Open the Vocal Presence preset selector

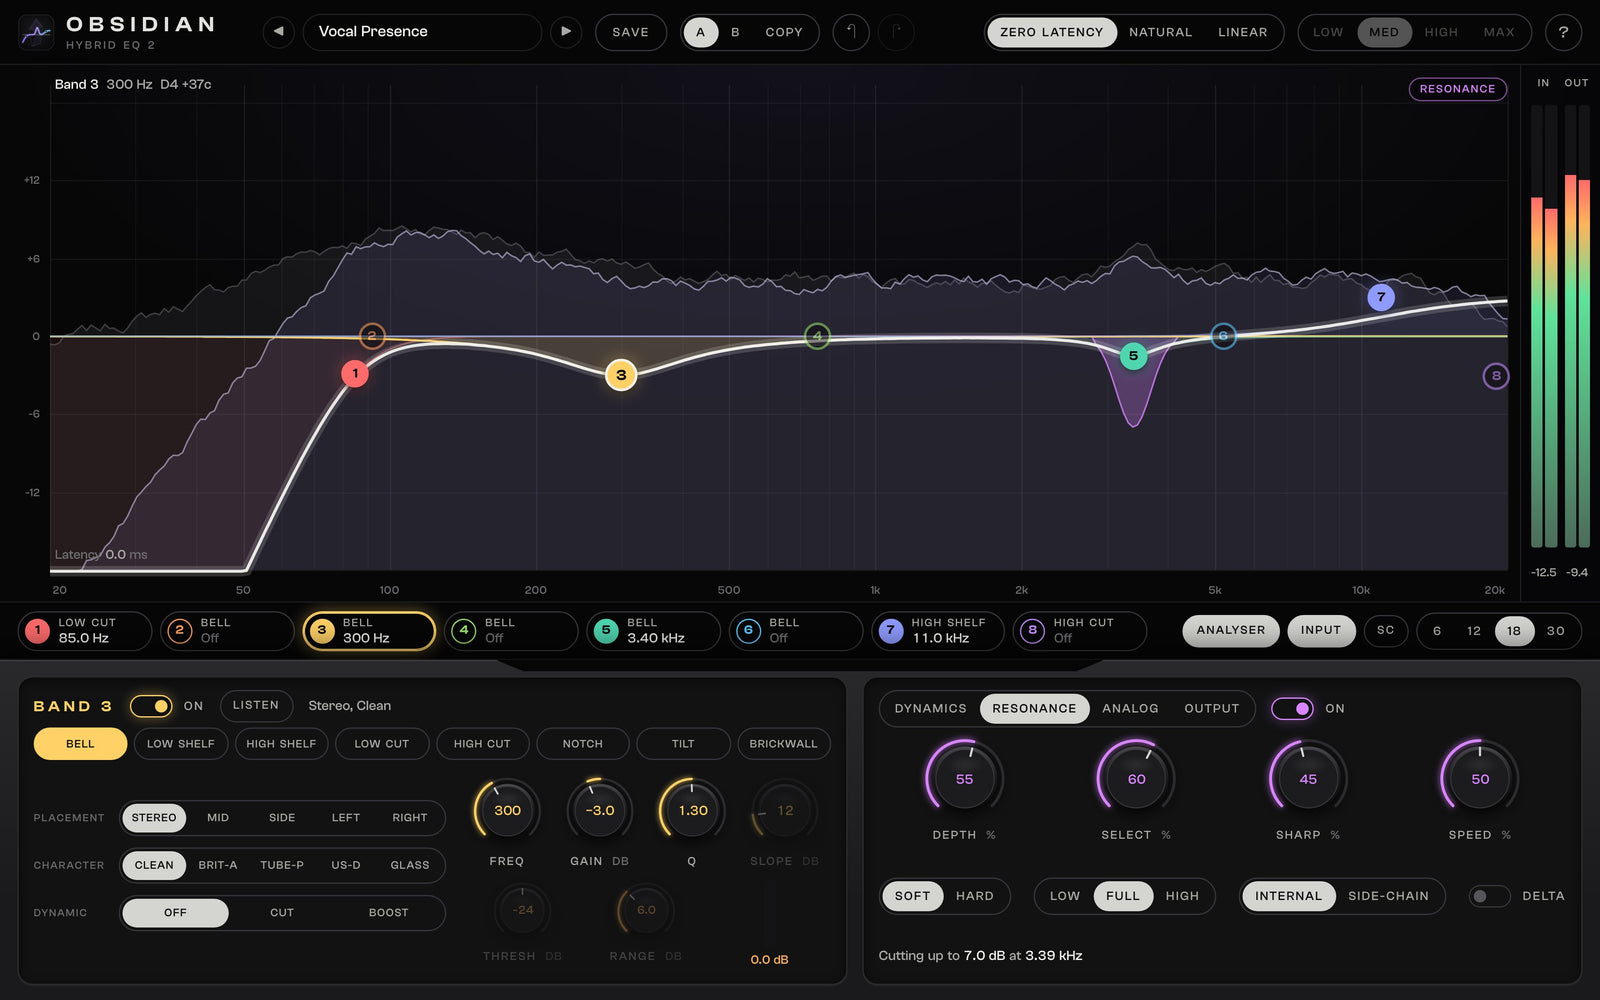coord(421,32)
